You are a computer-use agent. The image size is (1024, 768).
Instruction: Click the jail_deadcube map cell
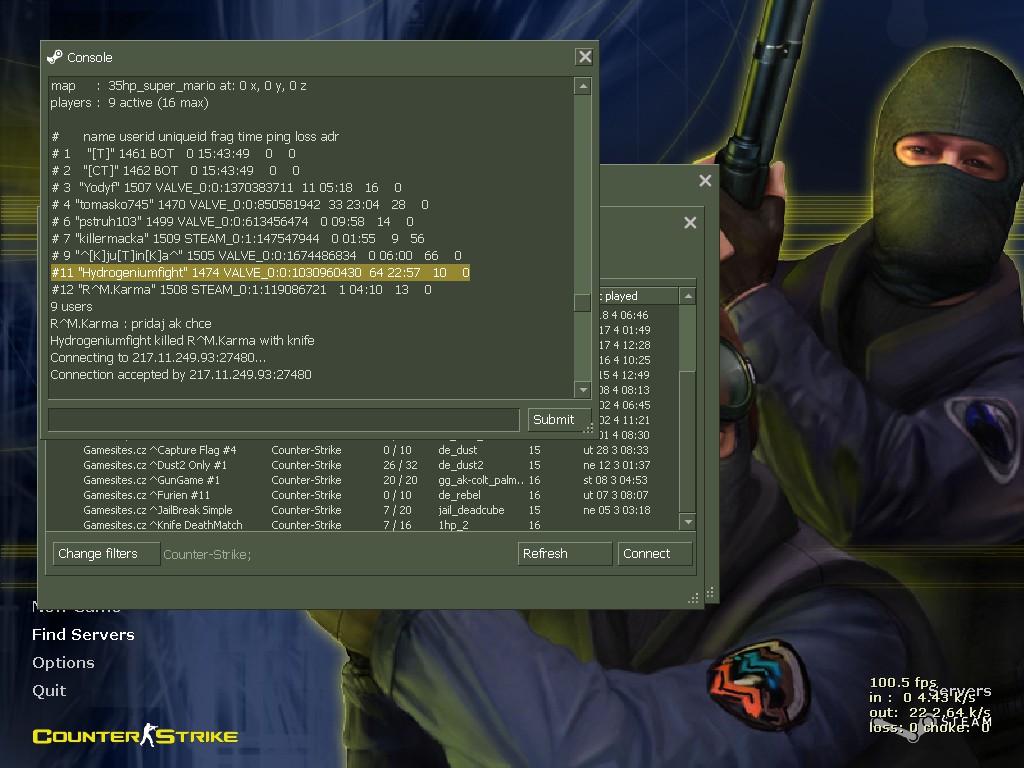click(x=471, y=510)
